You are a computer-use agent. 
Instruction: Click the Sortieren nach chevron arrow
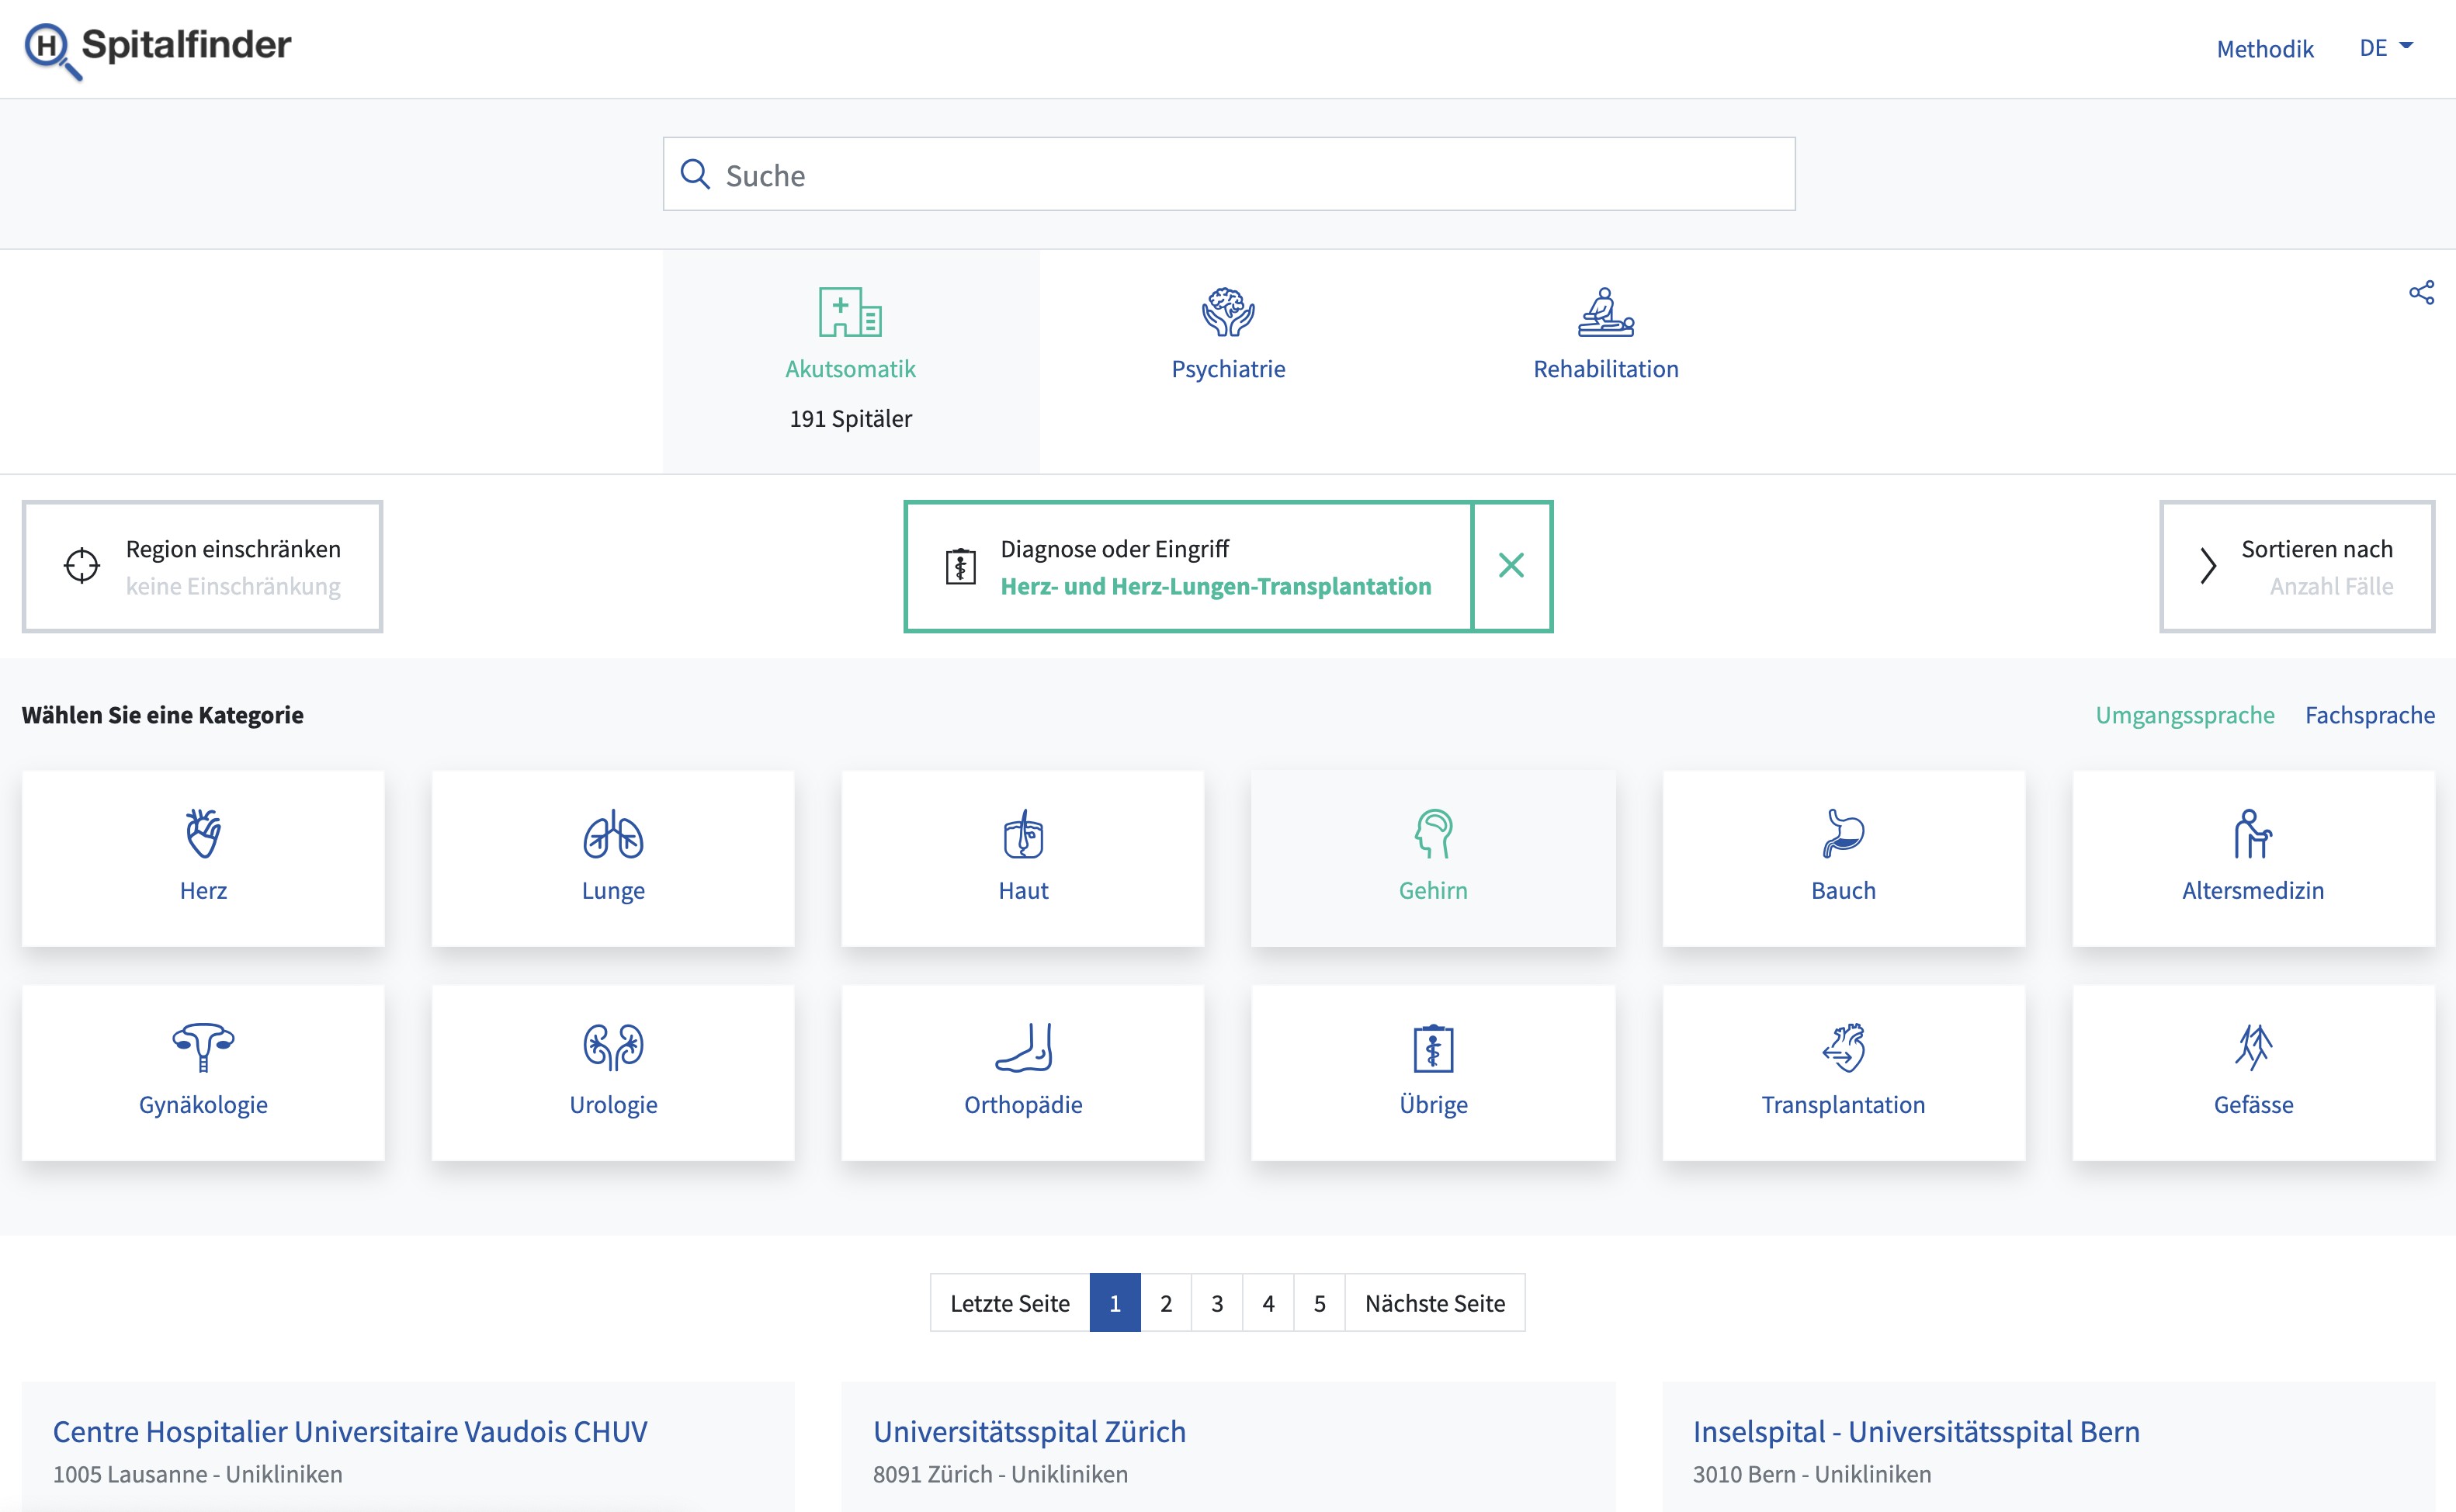coord(2208,566)
